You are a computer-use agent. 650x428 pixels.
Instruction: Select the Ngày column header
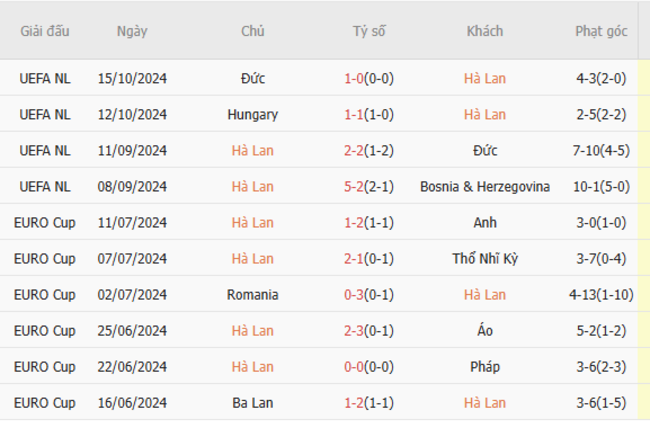(132, 32)
